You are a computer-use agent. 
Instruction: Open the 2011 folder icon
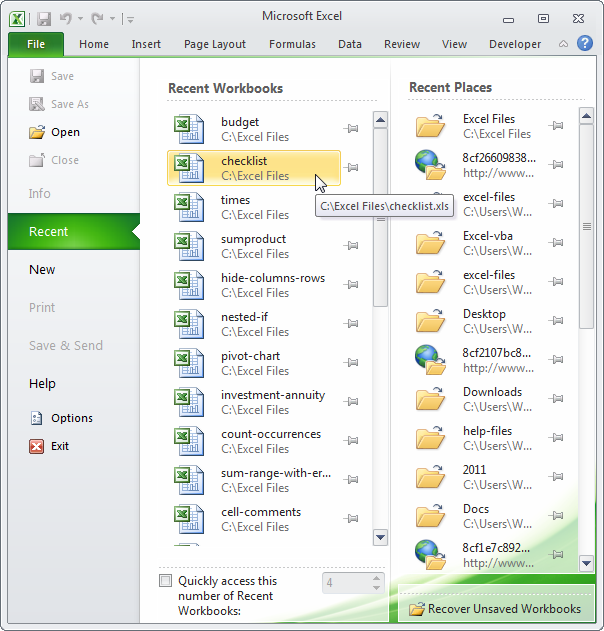[431, 477]
